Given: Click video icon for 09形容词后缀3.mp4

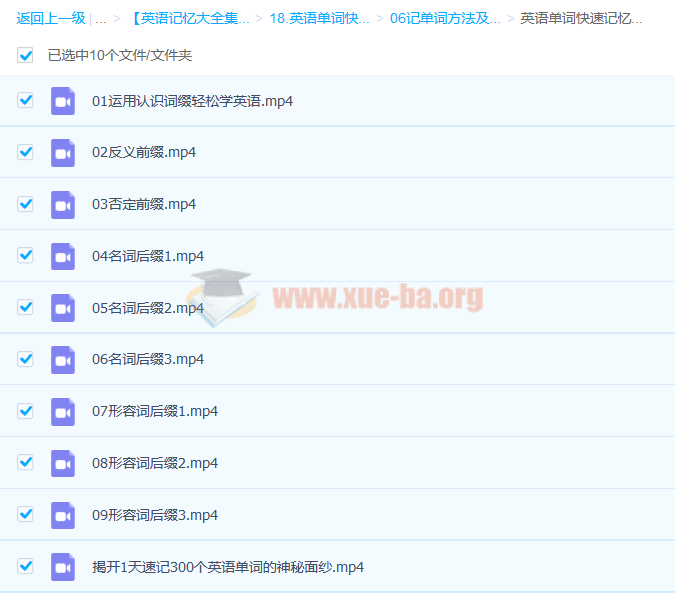Looking at the screenshot, I should [63, 515].
